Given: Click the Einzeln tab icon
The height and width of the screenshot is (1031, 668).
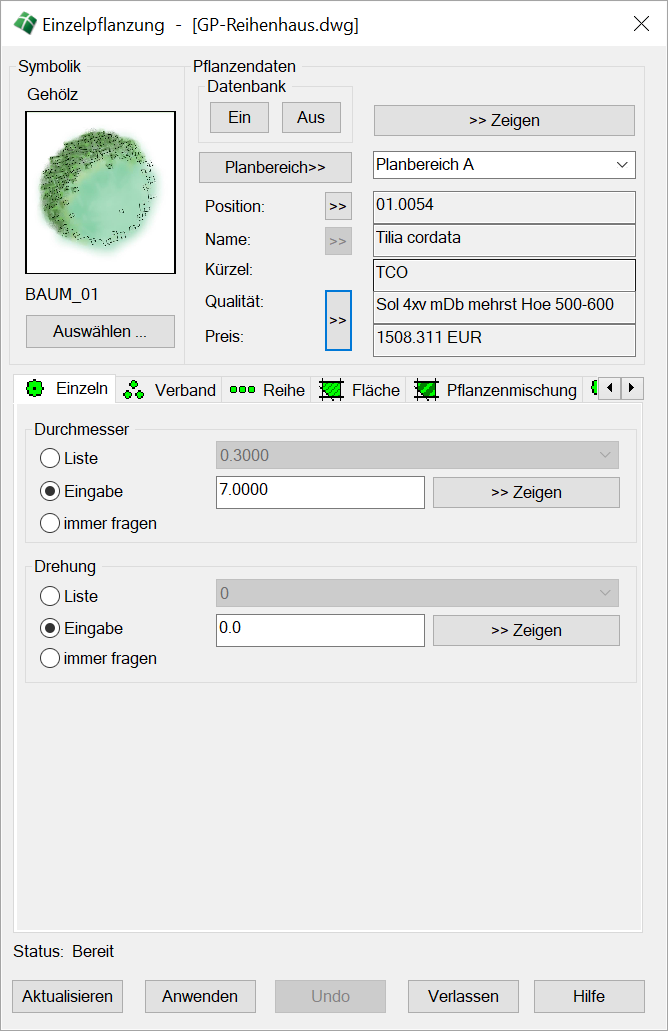Looking at the screenshot, I should tap(35, 389).
